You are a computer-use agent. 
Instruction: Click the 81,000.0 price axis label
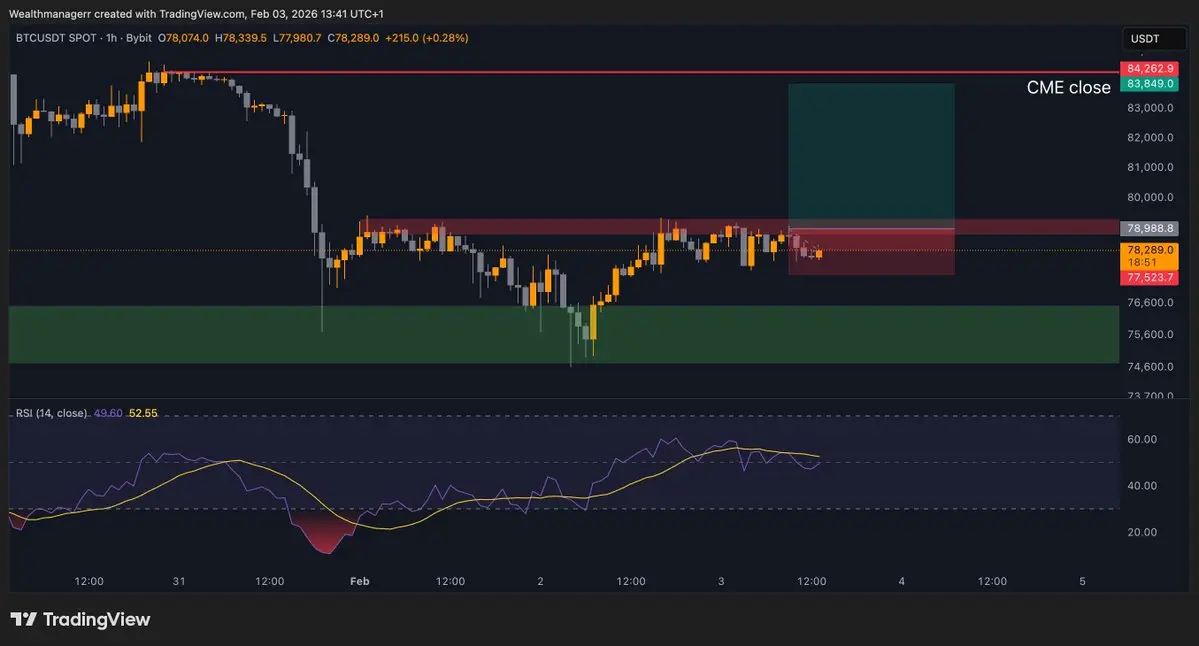point(1150,167)
